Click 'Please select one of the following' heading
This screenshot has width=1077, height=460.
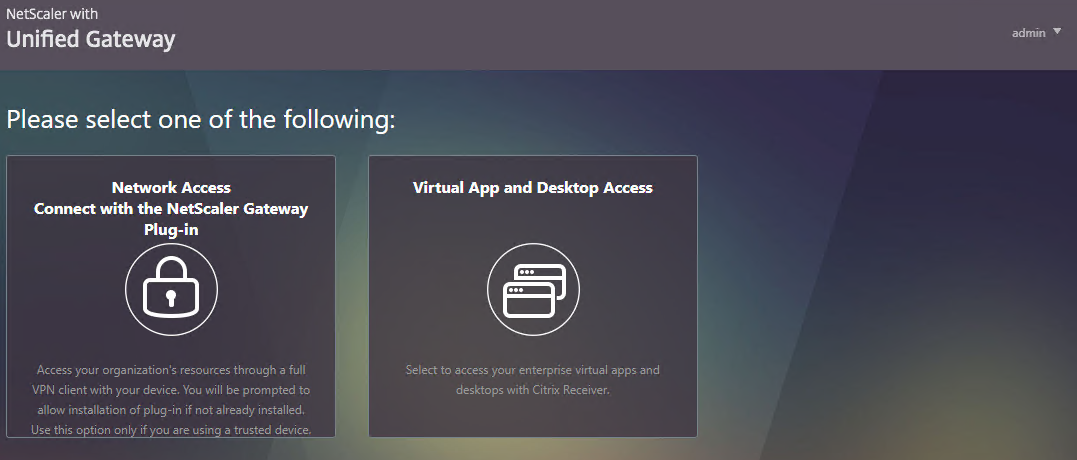click(201, 120)
